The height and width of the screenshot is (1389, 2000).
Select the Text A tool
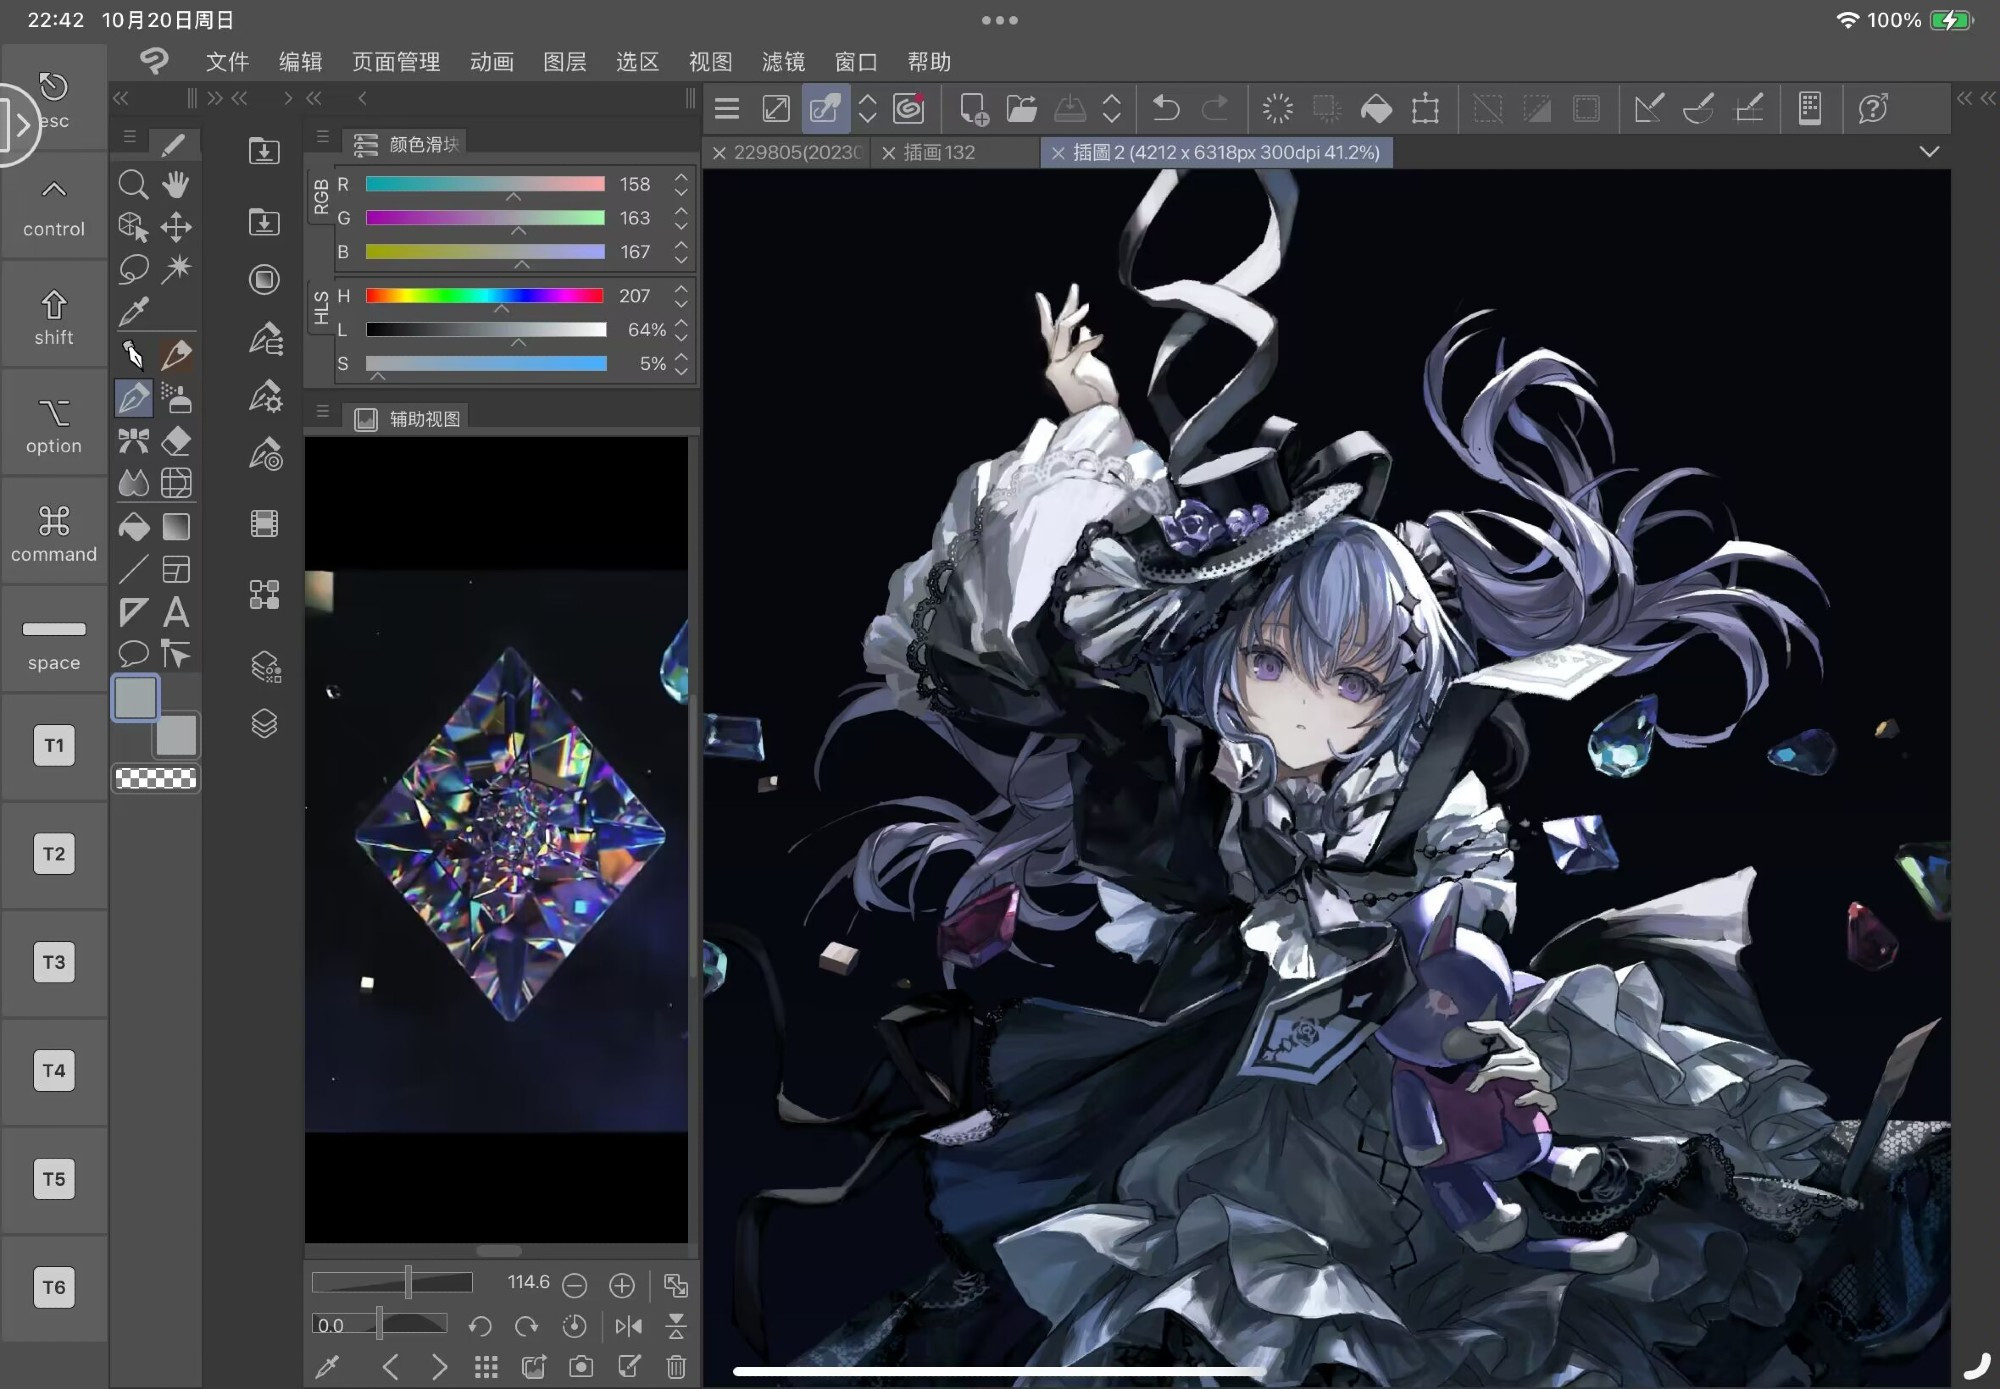[176, 612]
